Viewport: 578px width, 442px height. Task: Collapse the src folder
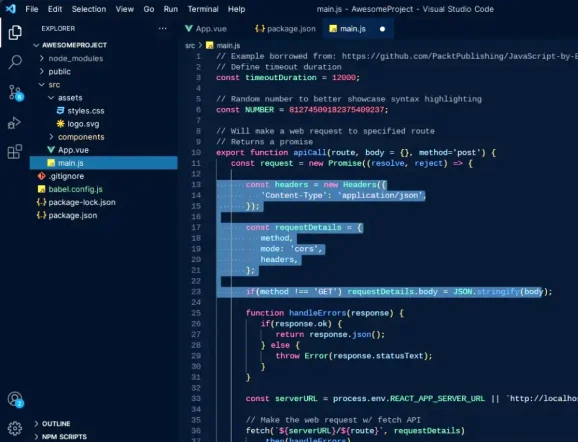[x=42, y=84]
